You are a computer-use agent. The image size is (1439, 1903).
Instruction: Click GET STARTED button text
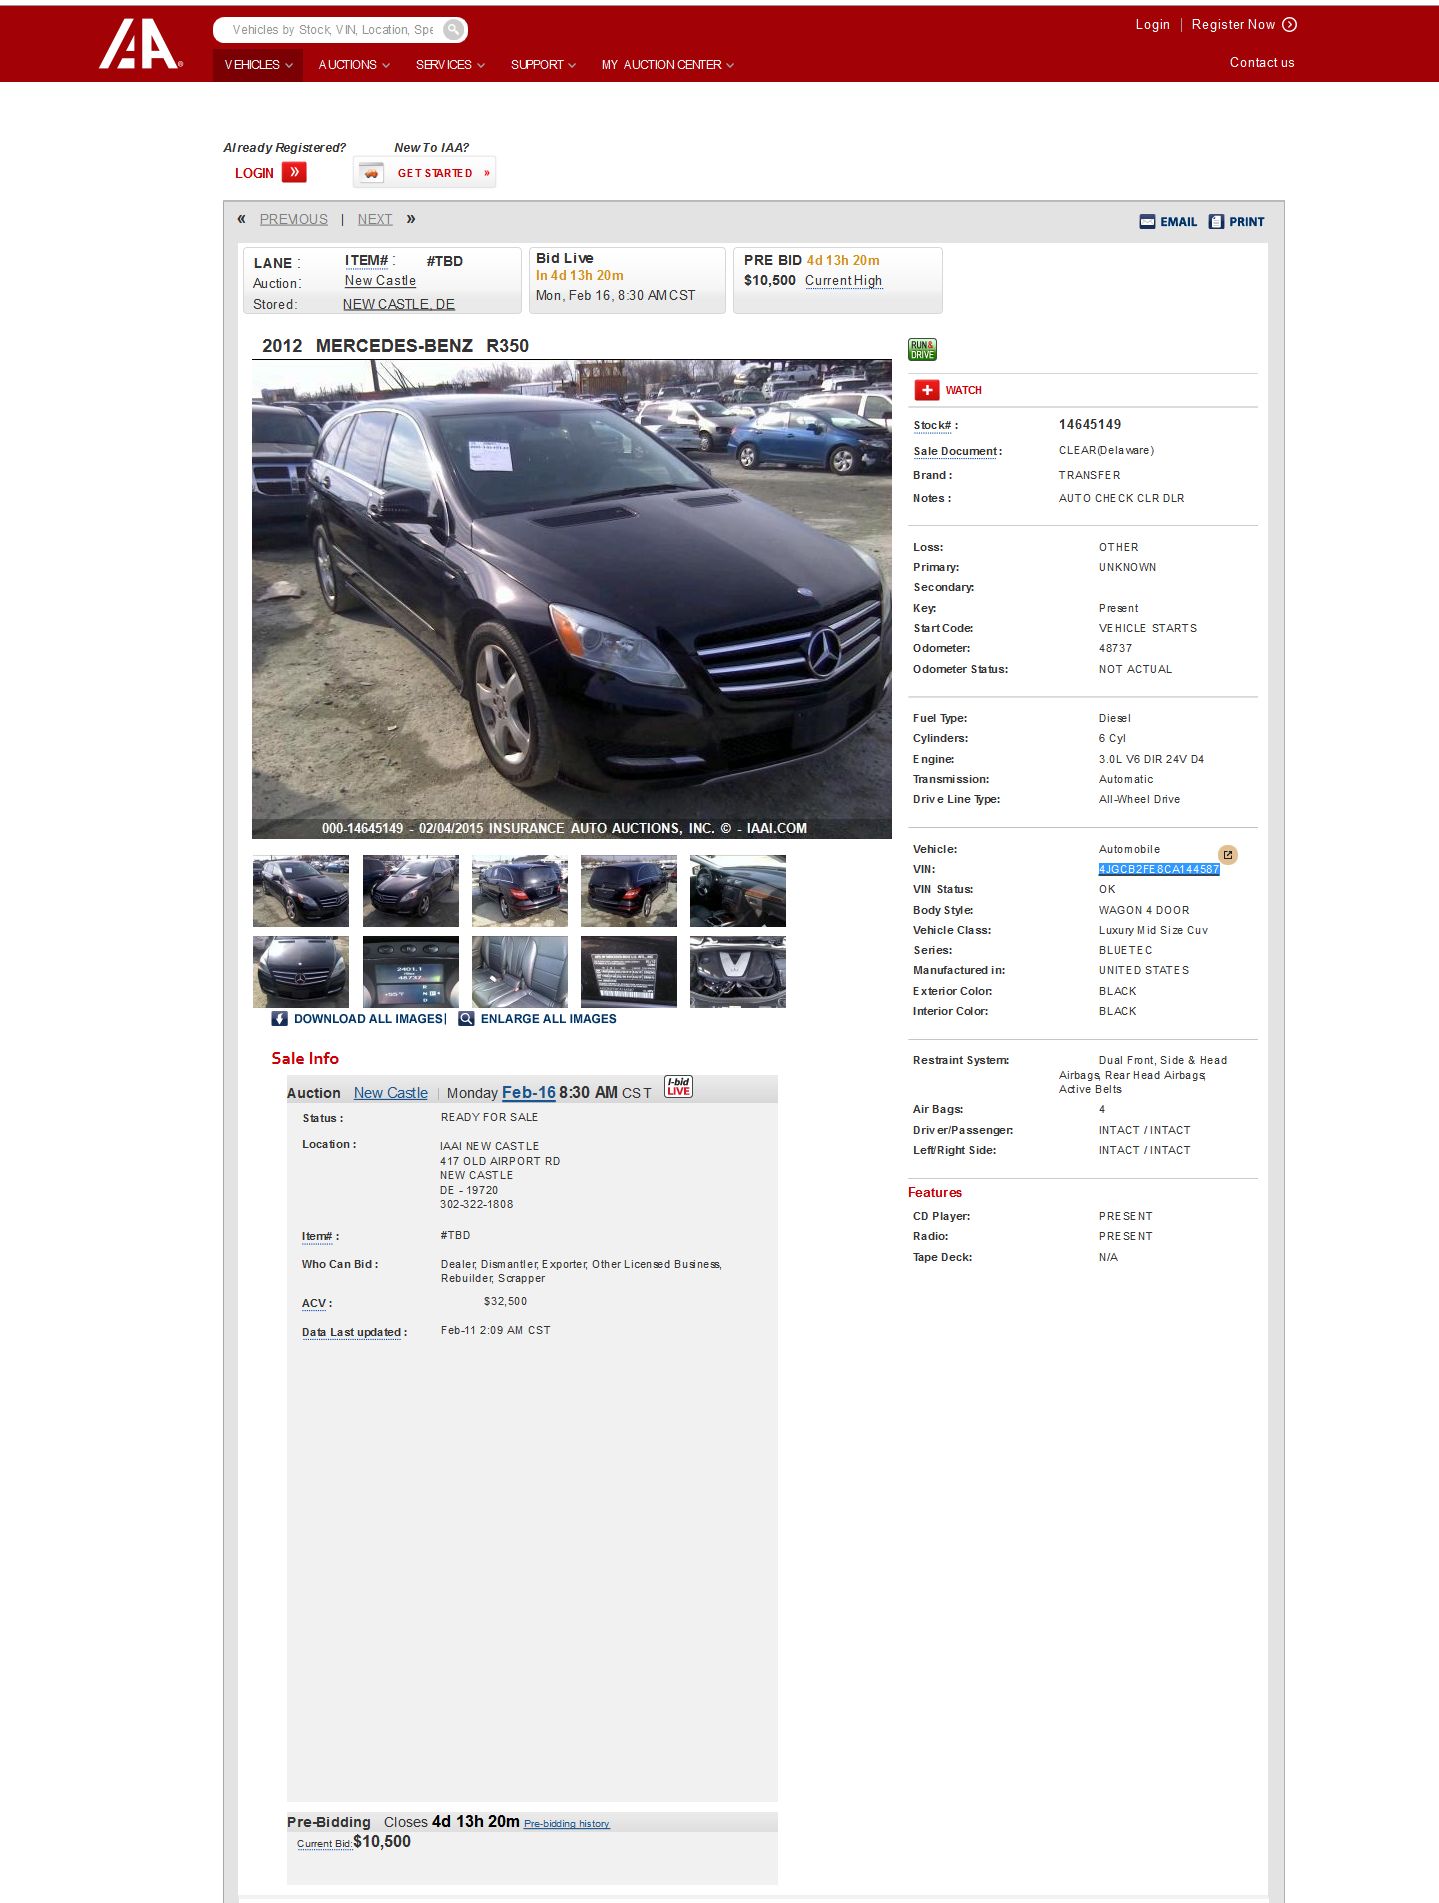click(x=435, y=173)
